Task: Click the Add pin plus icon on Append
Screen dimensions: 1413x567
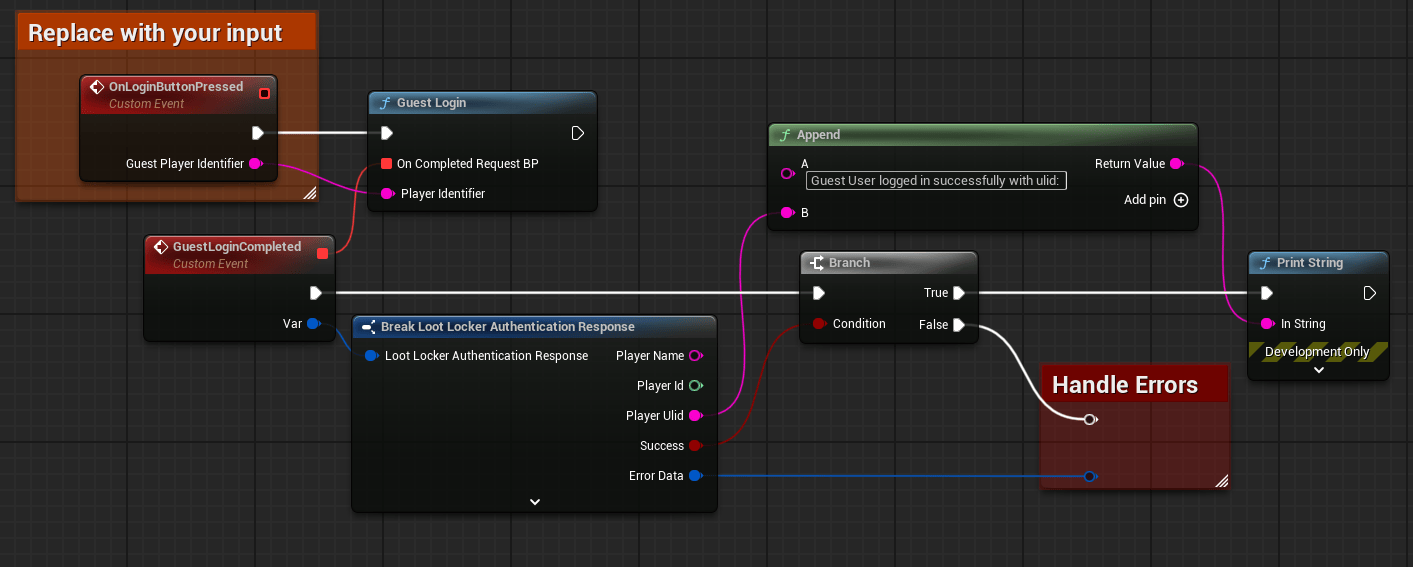Action: (x=1181, y=200)
